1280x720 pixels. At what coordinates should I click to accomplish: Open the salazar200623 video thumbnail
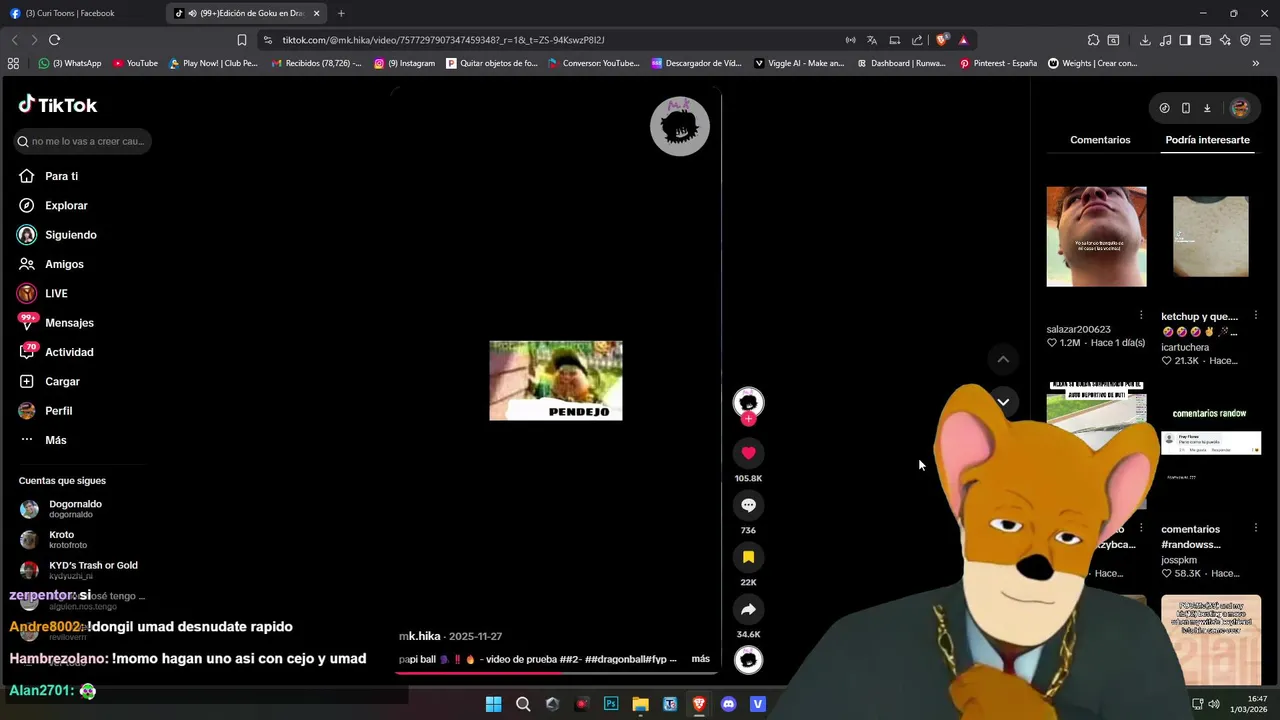point(1096,236)
